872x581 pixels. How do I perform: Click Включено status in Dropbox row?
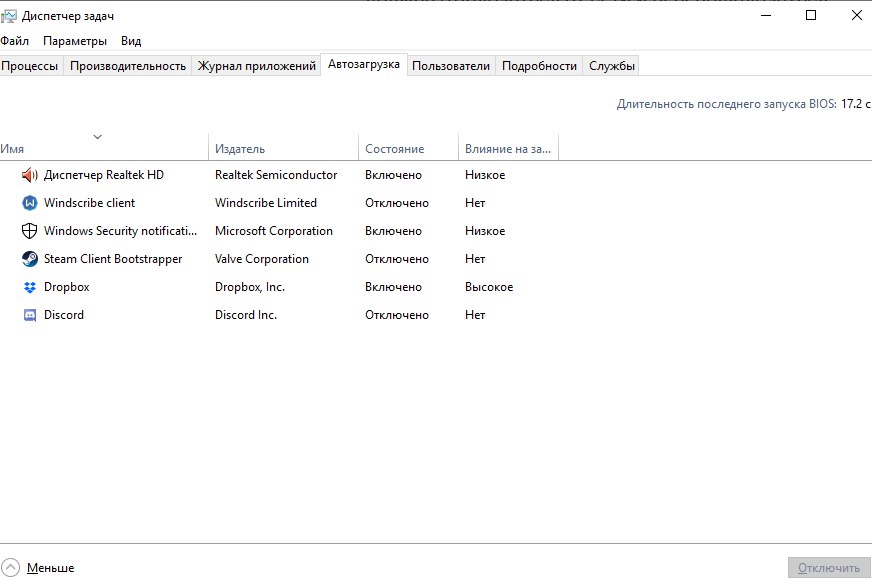(393, 287)
